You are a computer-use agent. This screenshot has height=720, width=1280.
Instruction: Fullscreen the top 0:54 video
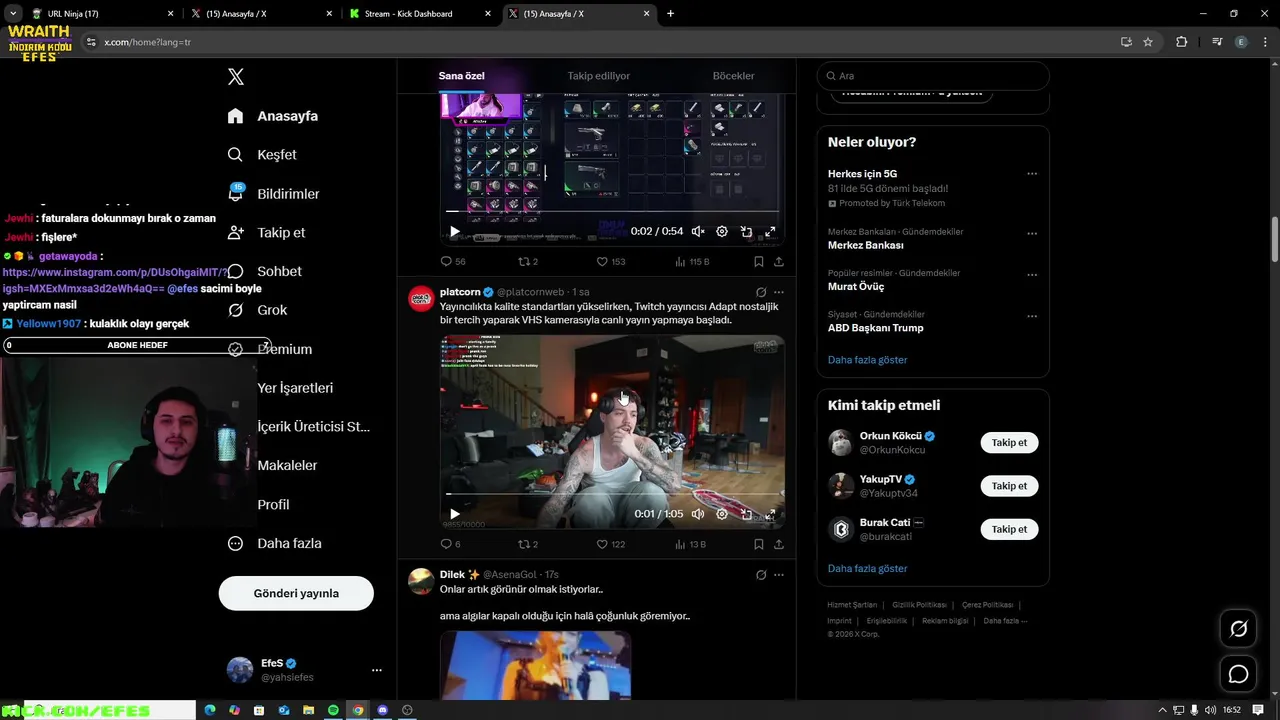tap(770, 232)
